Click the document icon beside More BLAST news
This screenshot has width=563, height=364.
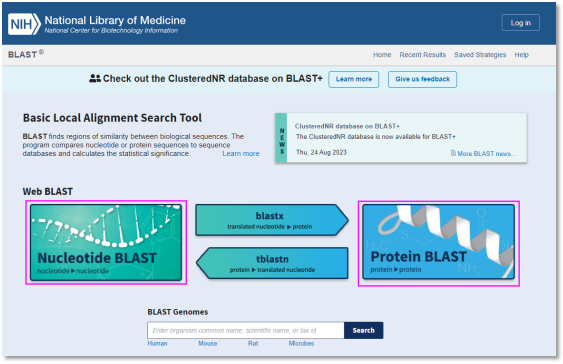pos(453,153)
